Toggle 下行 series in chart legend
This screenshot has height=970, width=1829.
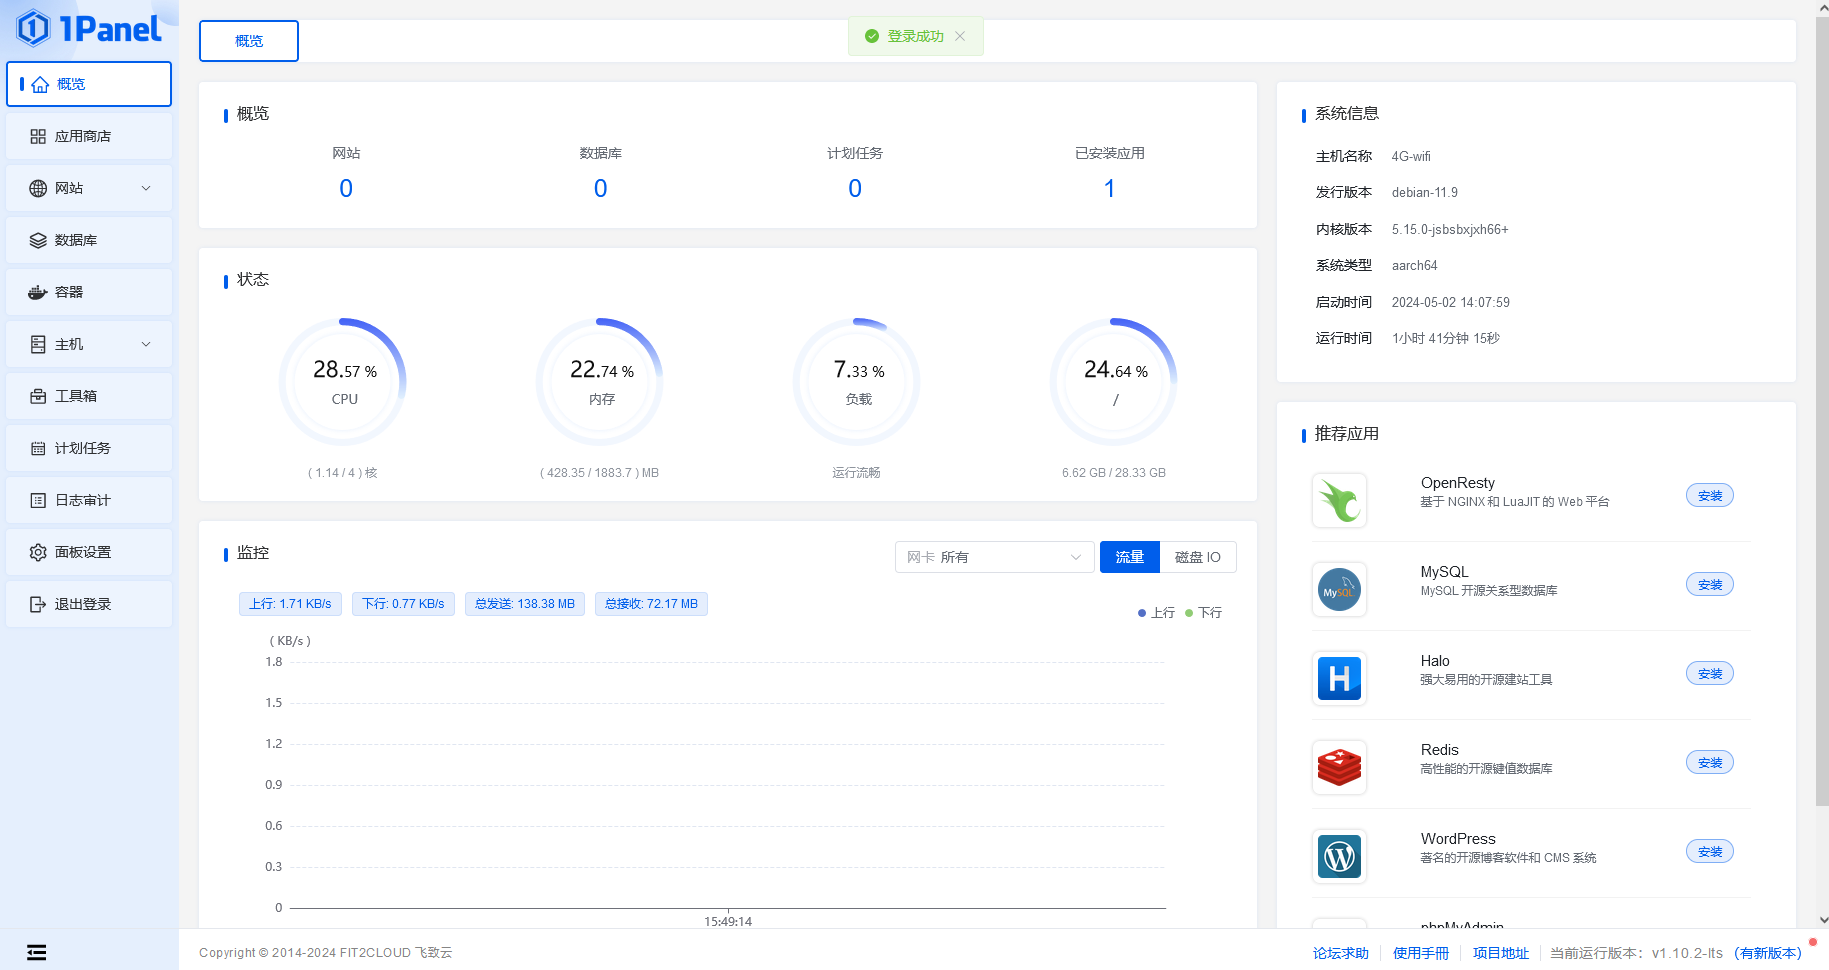click(x=1203, y=613)
